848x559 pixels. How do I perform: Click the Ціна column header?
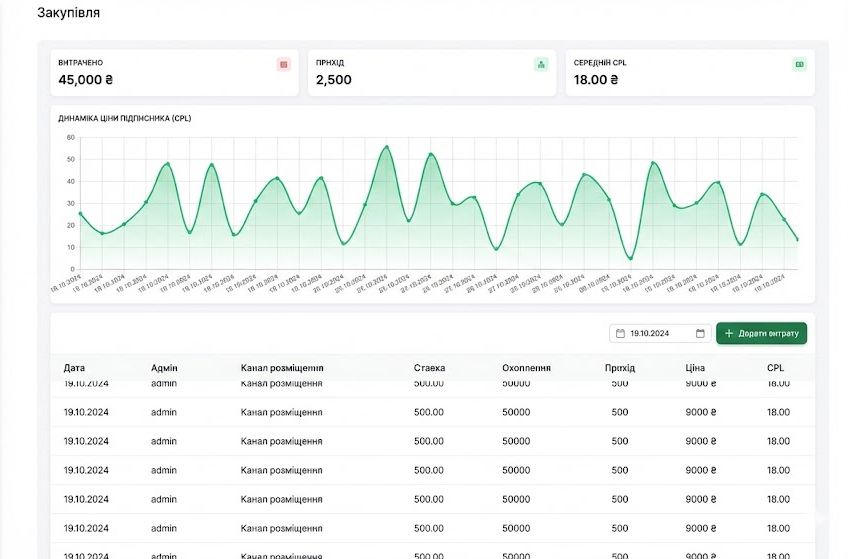695,368
